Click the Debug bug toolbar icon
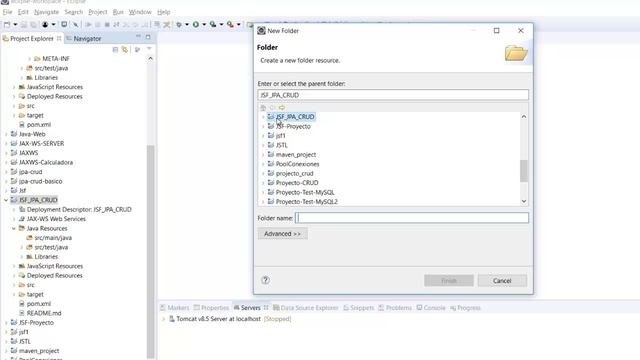640x360 pixels. [179, 24]
